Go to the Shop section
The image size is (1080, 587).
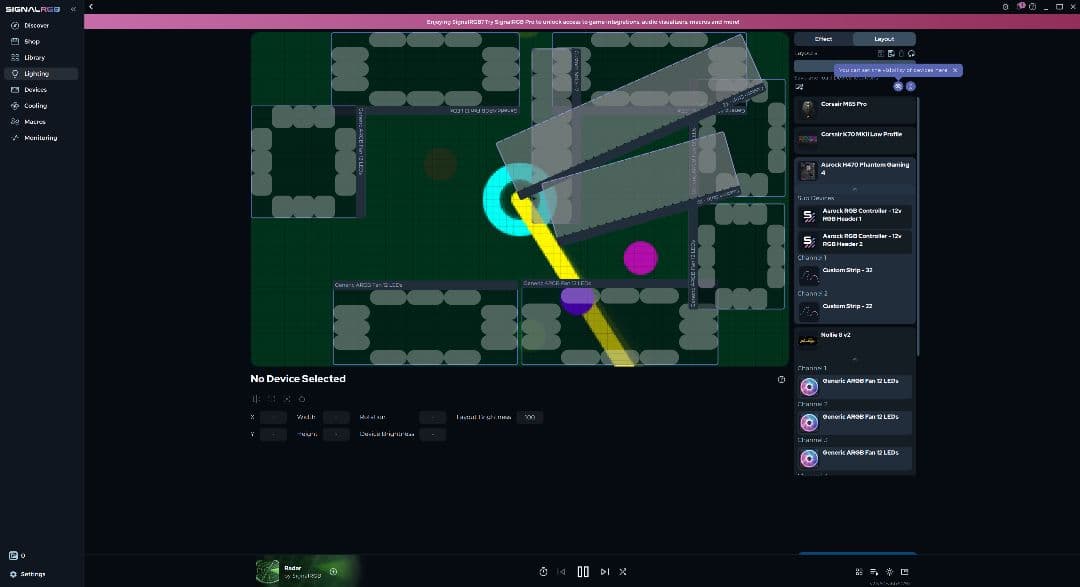(x=32, y=41)
